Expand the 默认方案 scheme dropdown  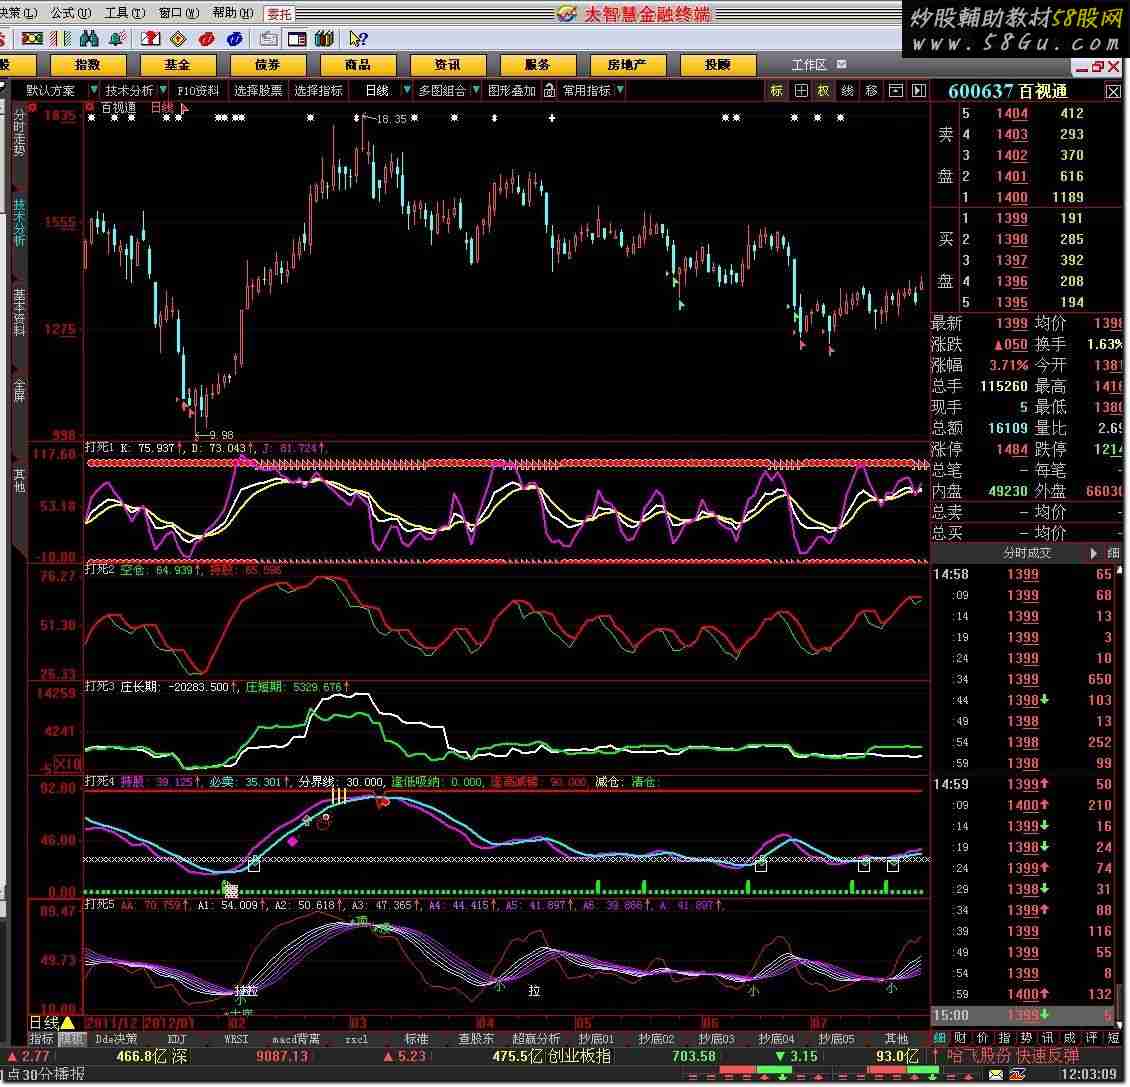(x=94, y=90)
